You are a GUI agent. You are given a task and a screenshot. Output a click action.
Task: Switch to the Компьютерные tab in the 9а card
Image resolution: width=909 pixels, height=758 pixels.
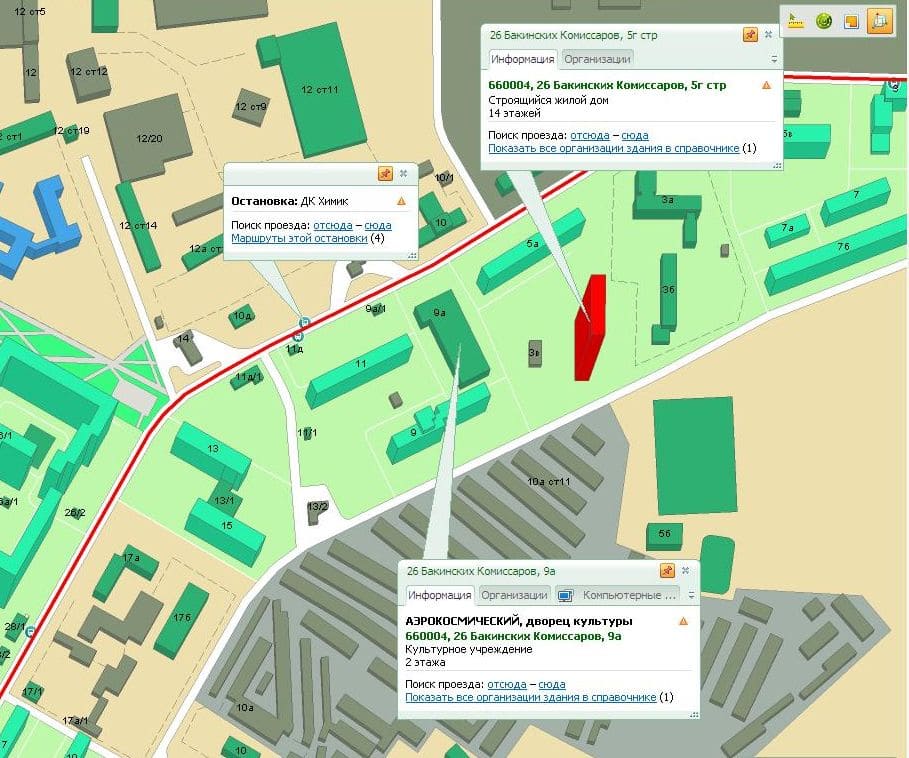[618, 595]
